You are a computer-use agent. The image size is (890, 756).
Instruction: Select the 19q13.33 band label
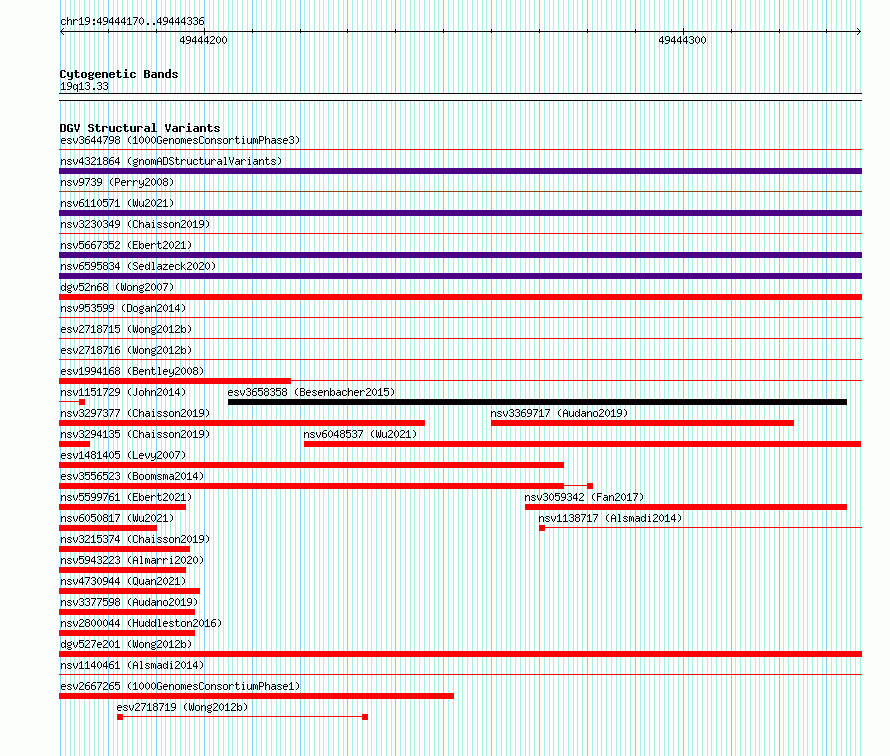click(84, 86)
